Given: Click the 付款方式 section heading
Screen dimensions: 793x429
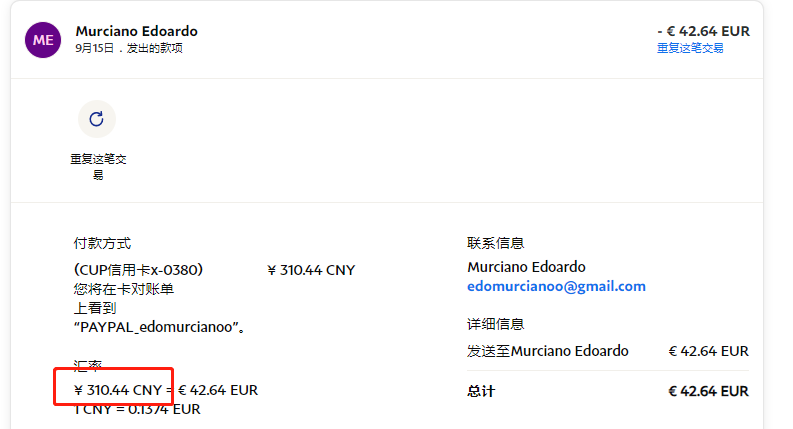Looking at the screenshot, I should (102, 243).
